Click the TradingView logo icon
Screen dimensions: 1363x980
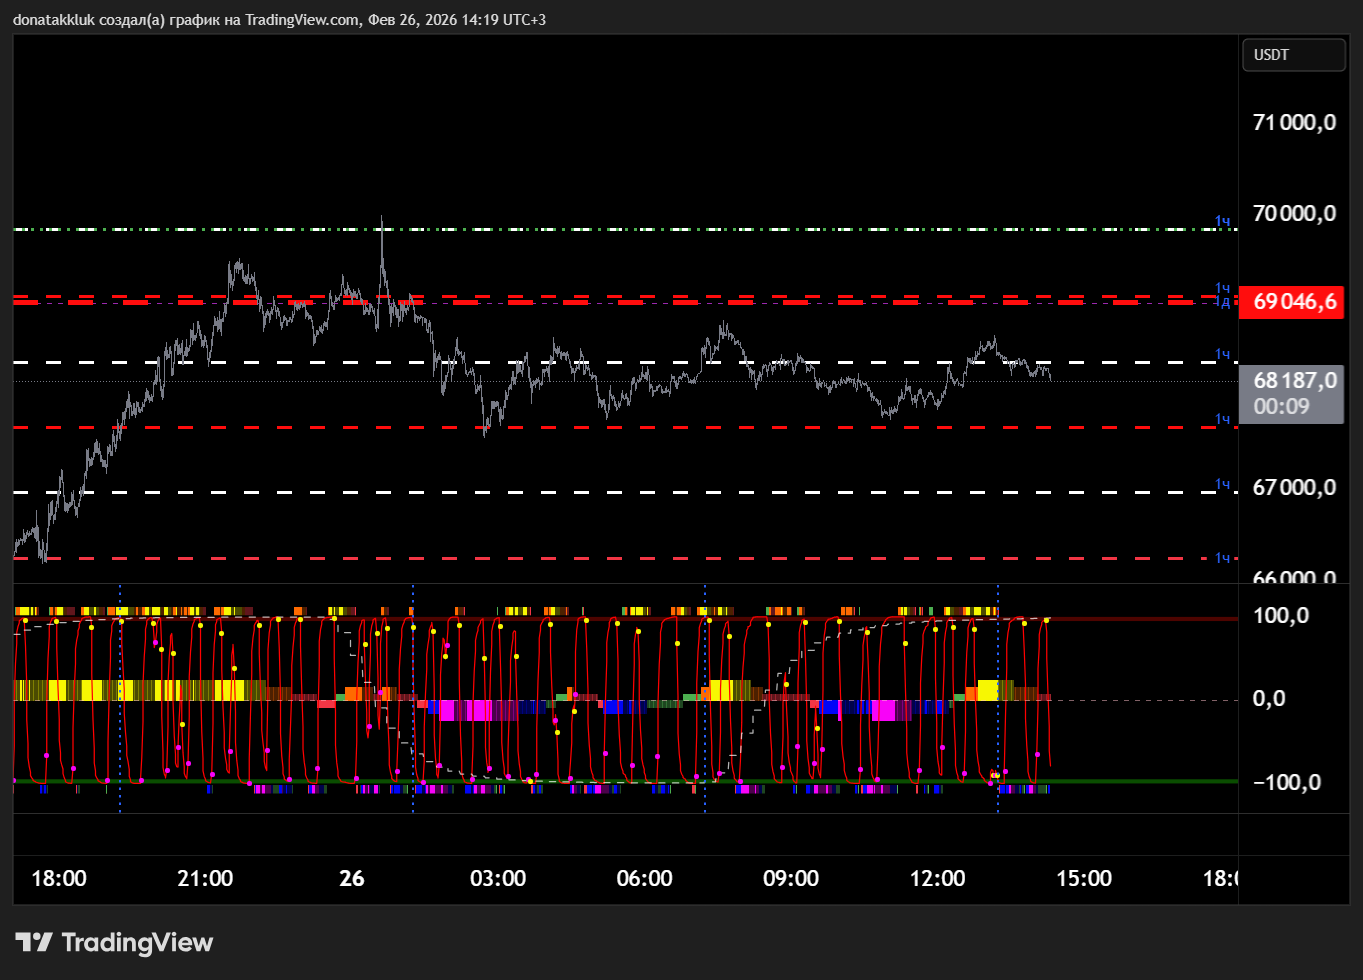pos(34,942)
